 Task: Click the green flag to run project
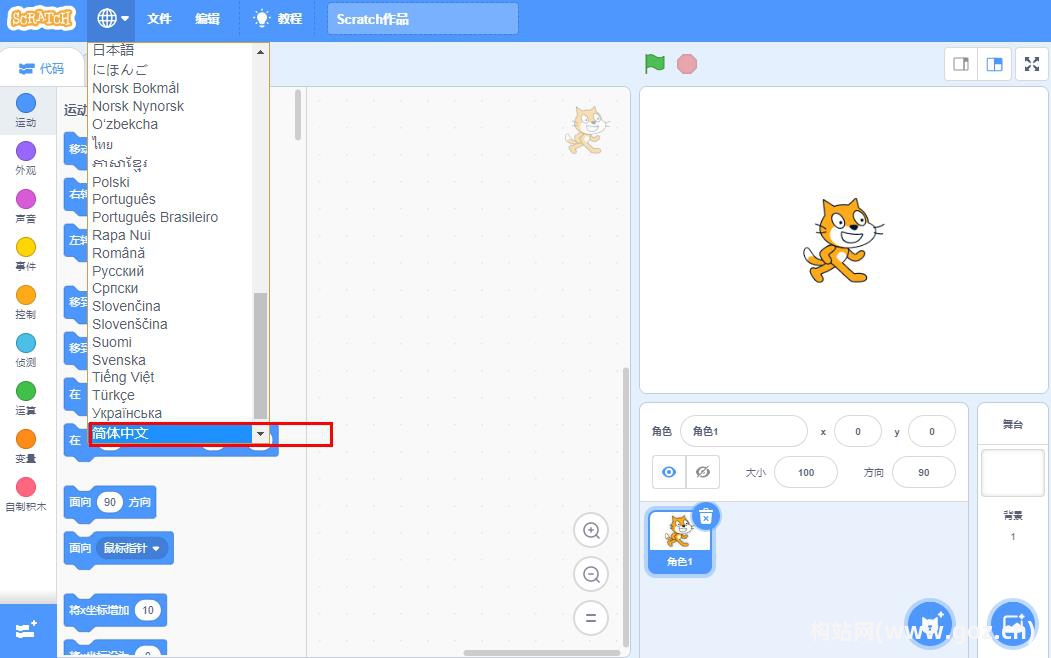pyautogui.click(x=655, y=64)
